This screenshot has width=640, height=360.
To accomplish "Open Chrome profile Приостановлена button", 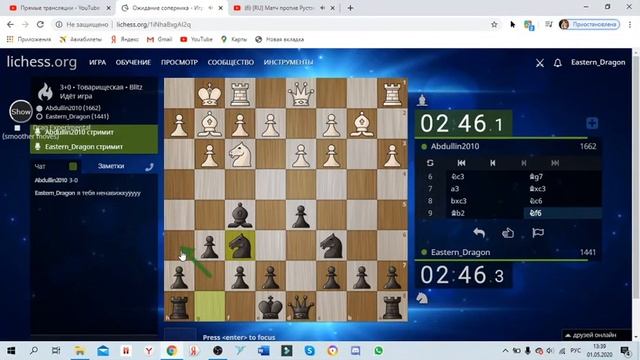I will point(589,24).
